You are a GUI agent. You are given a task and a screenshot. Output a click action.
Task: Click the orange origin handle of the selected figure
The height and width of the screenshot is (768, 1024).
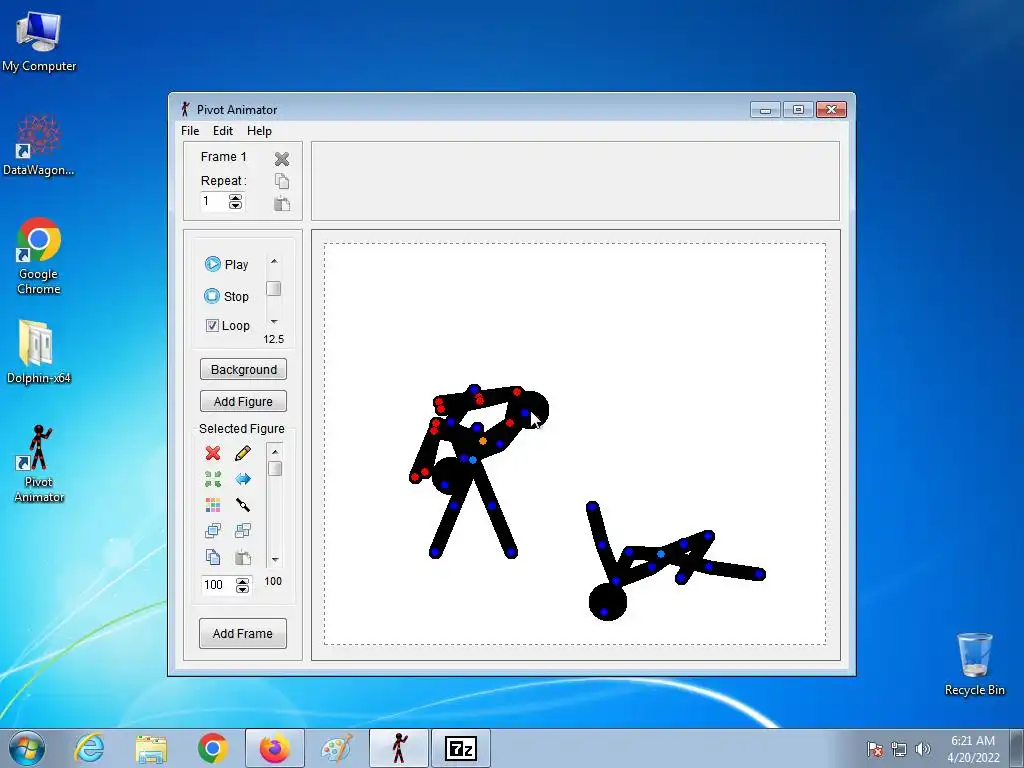coord(483,441)
